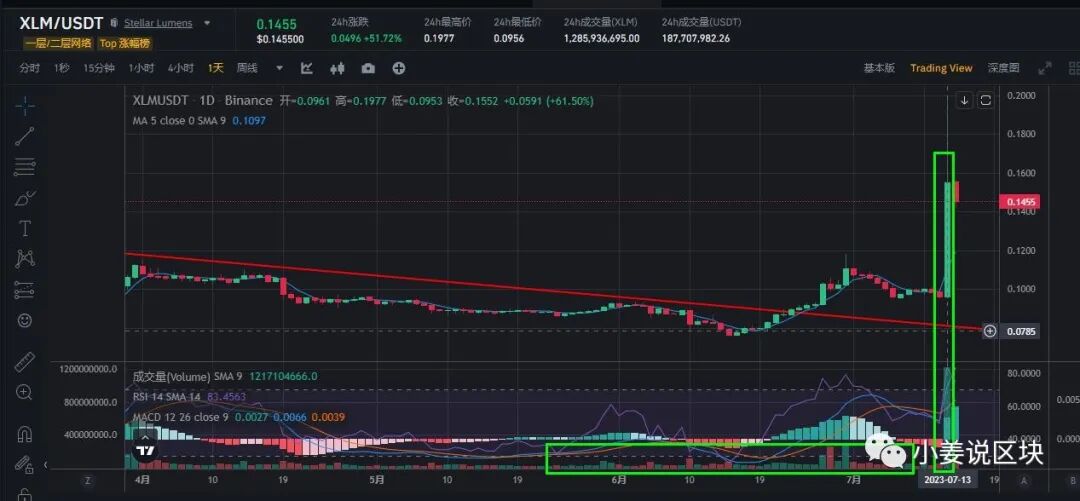Click the XLM/USDT pair heading

tap(61, 23)
